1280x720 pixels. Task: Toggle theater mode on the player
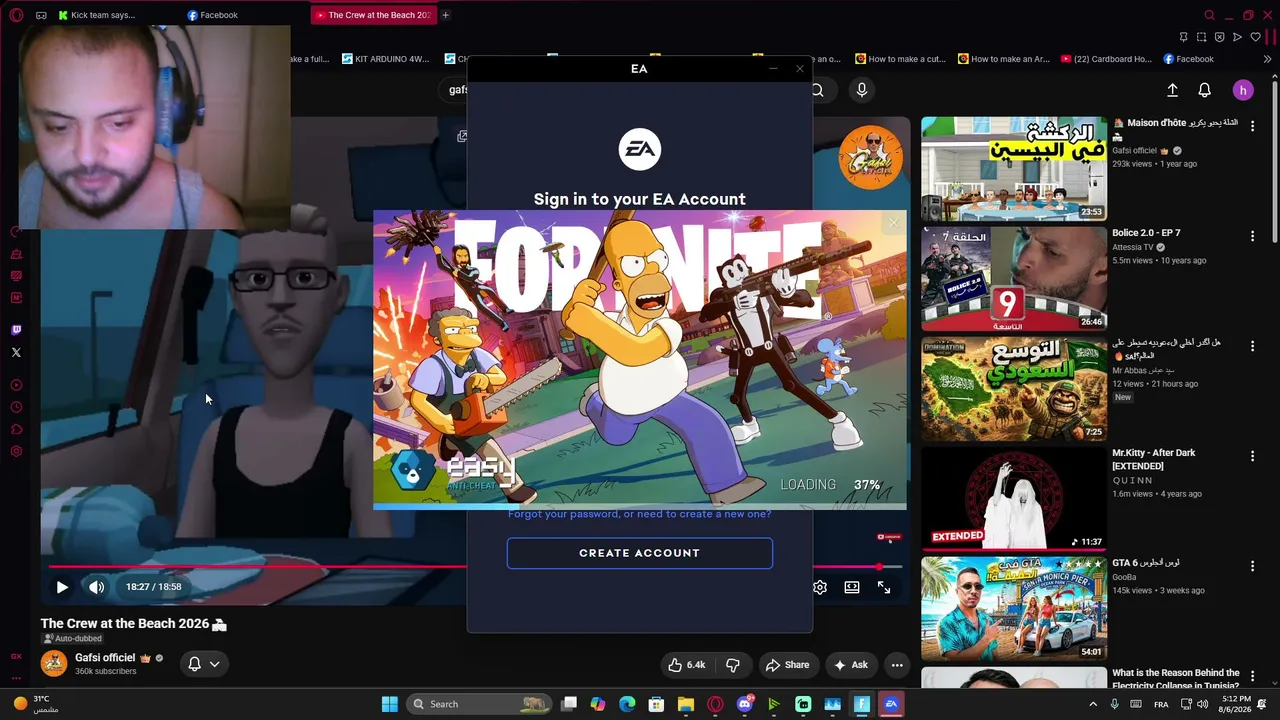coord(852,587)
